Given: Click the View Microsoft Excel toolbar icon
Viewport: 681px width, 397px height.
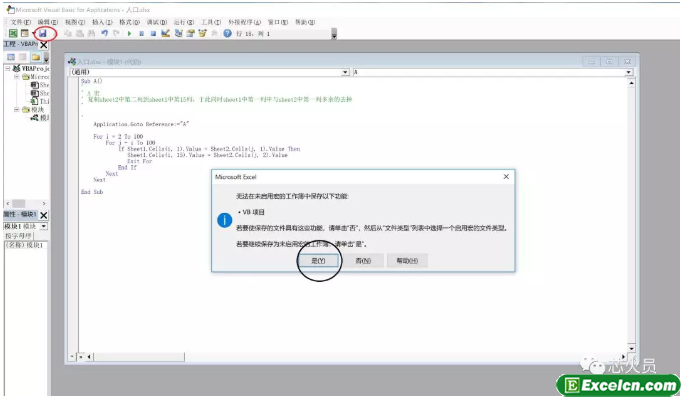Looking at the screenshot, I should [13, 33].
